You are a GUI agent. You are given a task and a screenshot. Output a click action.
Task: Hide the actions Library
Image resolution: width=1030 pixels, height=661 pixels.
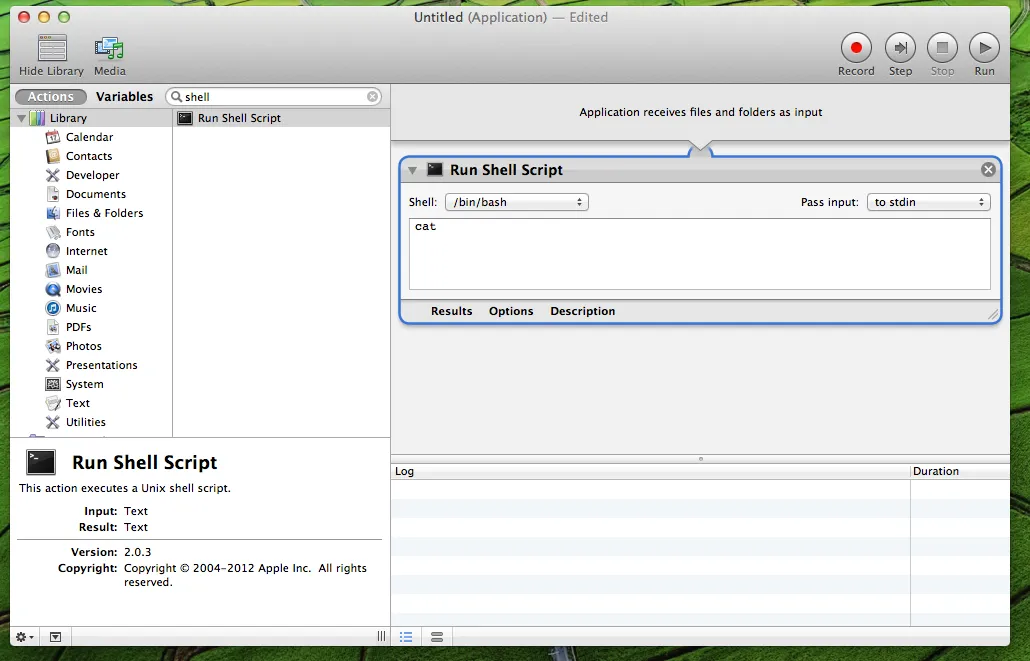tap(51, 47)
